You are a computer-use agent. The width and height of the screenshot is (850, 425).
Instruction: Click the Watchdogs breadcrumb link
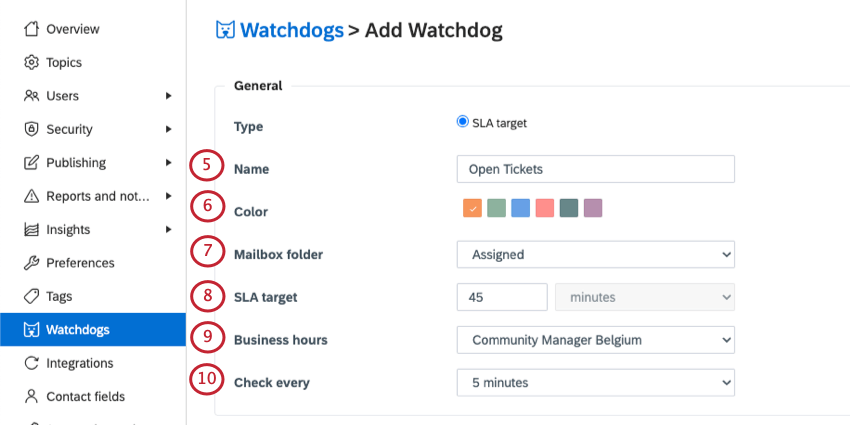[x=292, y=30]
